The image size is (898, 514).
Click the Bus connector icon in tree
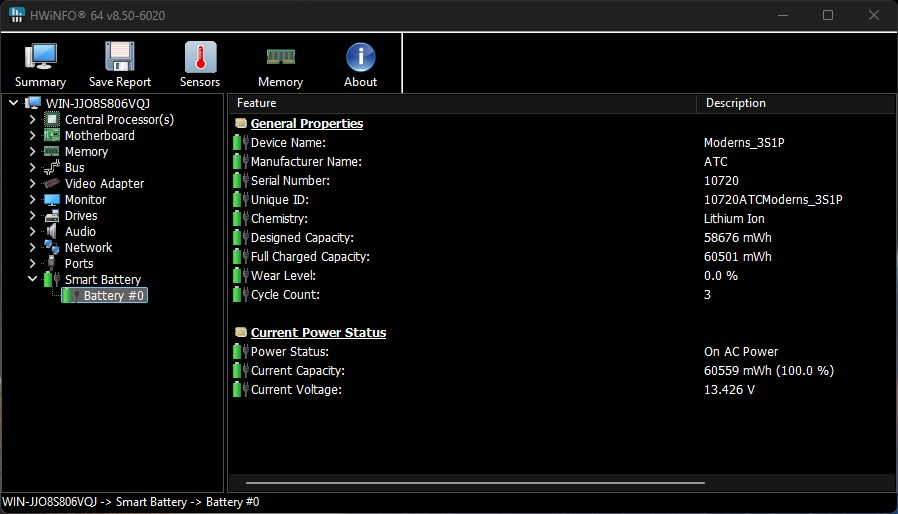52,167
